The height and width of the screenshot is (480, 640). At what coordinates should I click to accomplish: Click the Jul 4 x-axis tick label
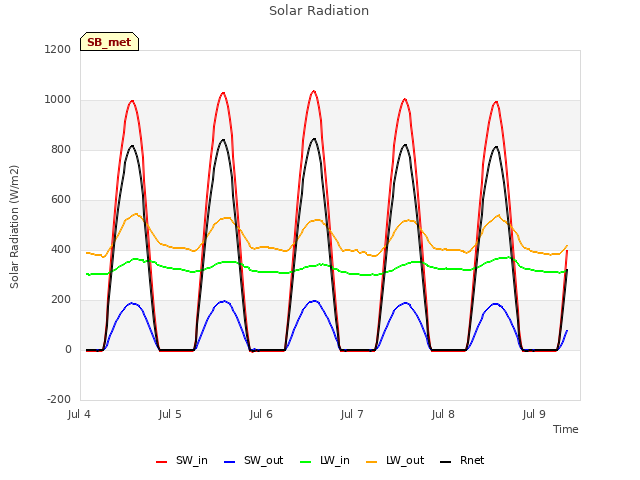[x=79, y=414]
